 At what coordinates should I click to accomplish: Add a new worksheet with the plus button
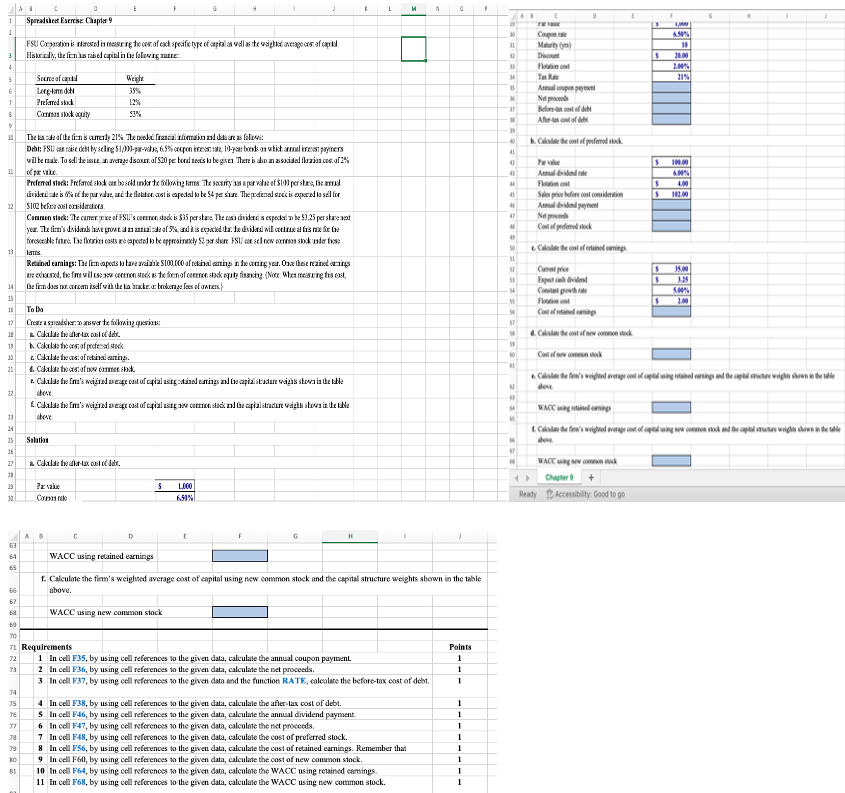point(591,478)
